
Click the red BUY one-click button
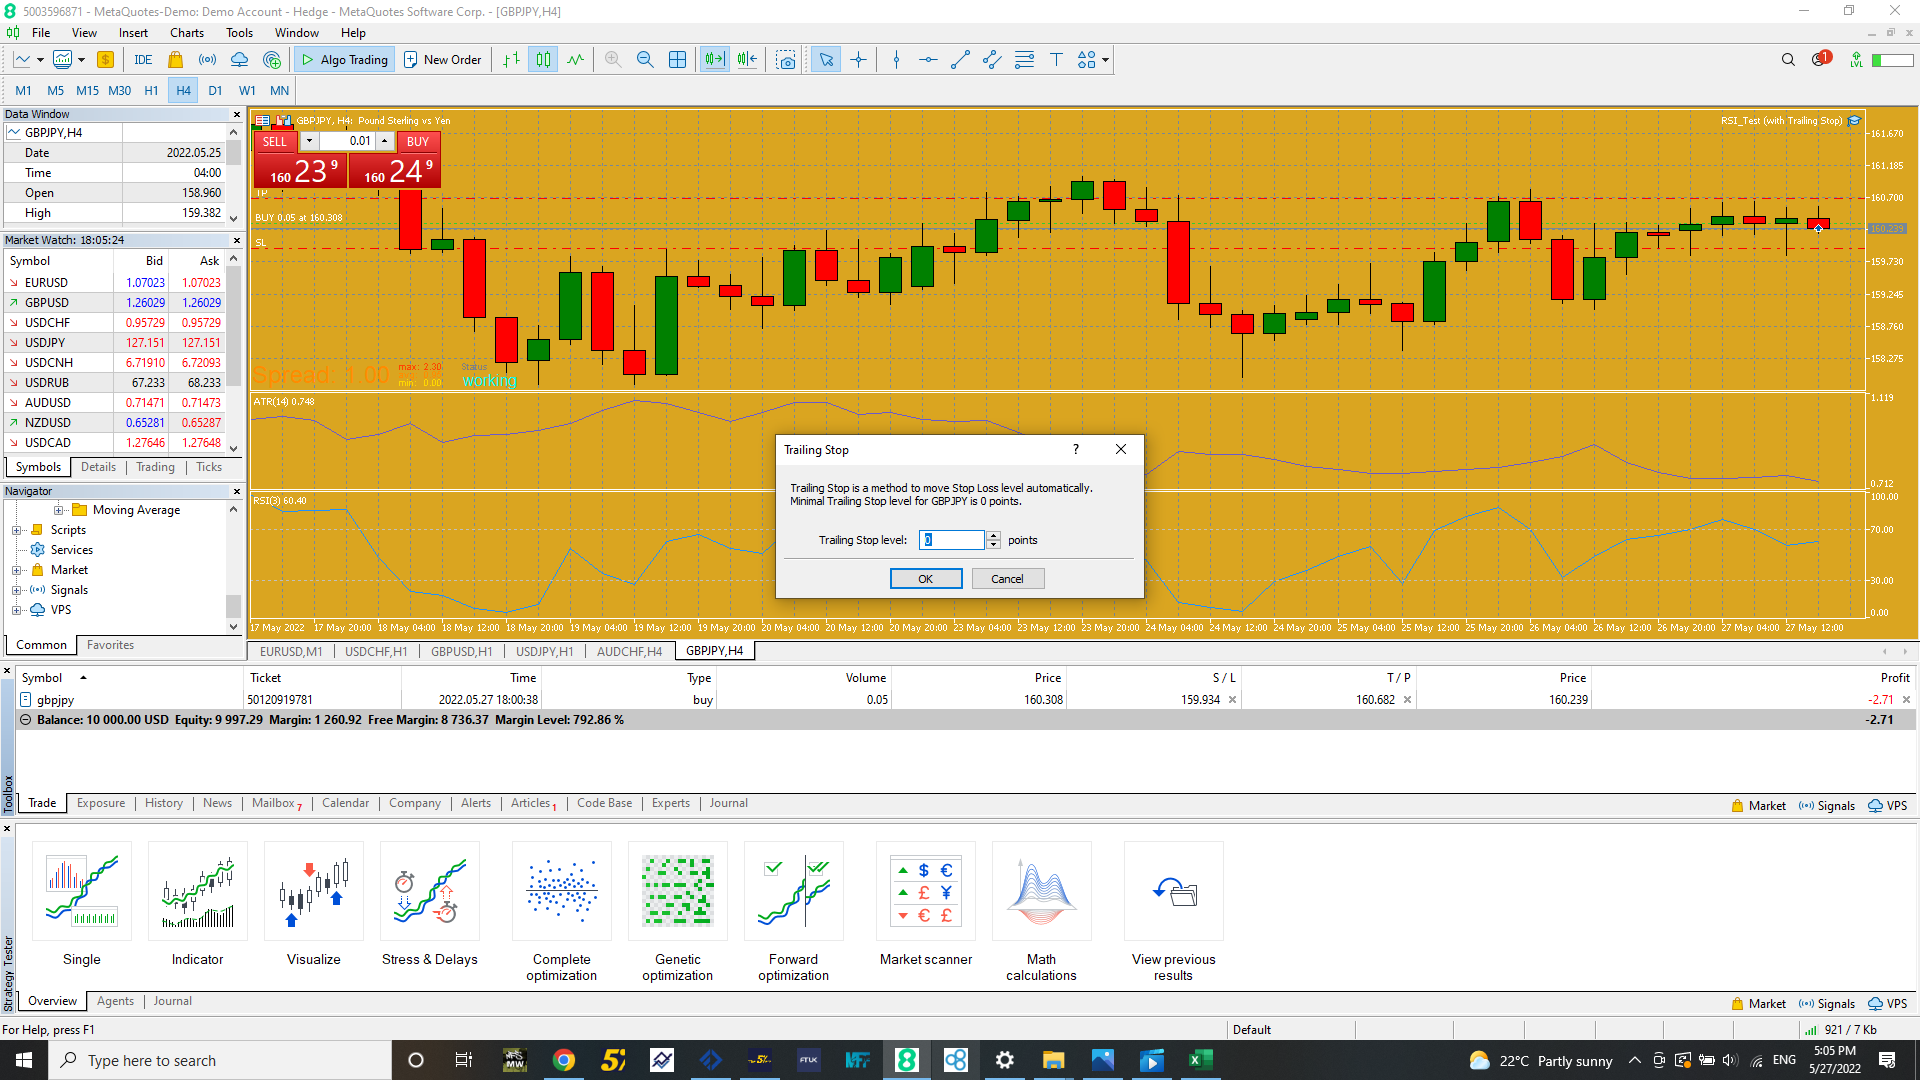pyautogui.click(x=418, y=142)
